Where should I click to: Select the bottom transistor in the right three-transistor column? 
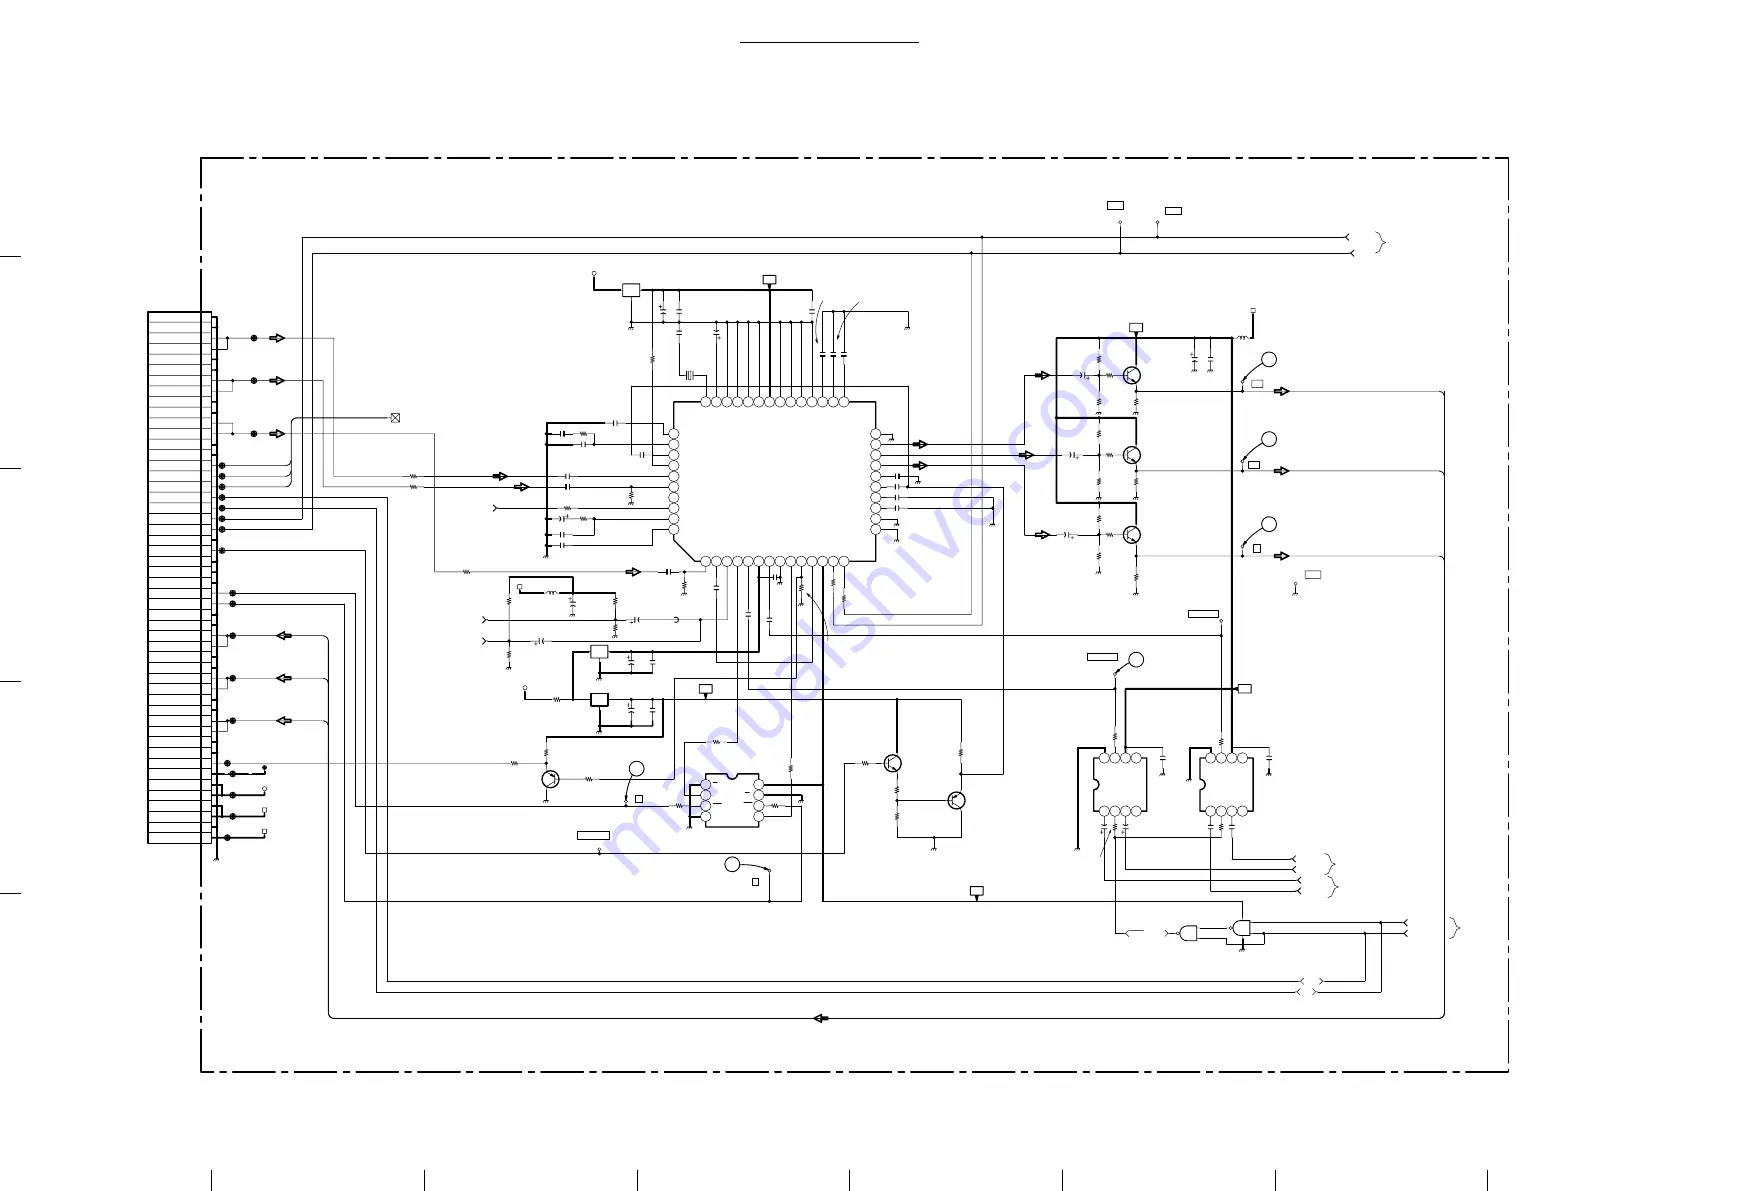pos(1132,535)
